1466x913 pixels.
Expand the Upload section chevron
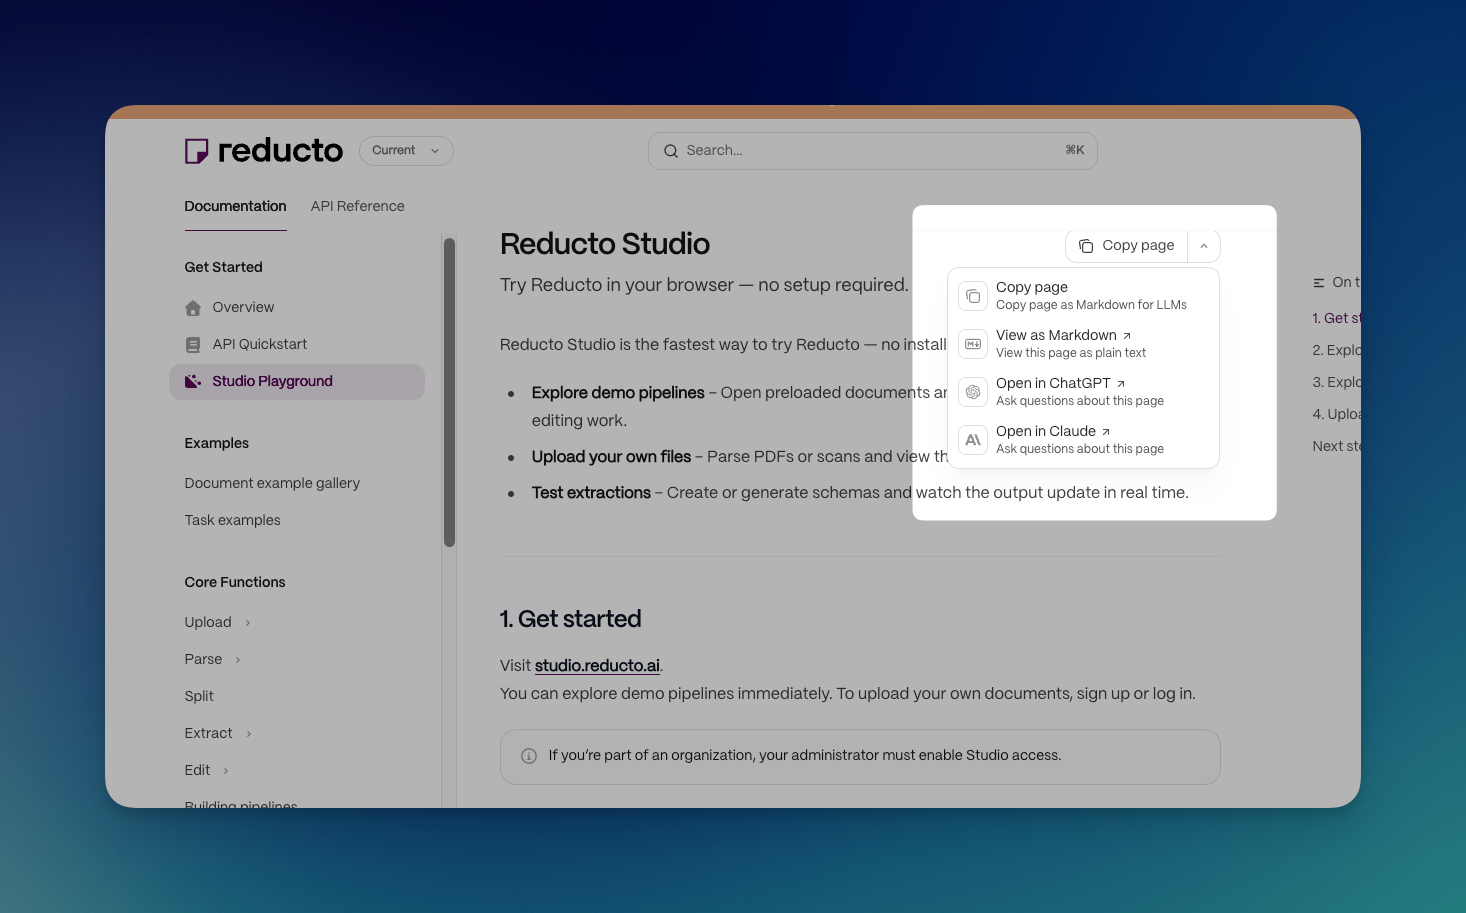point(248,623)
